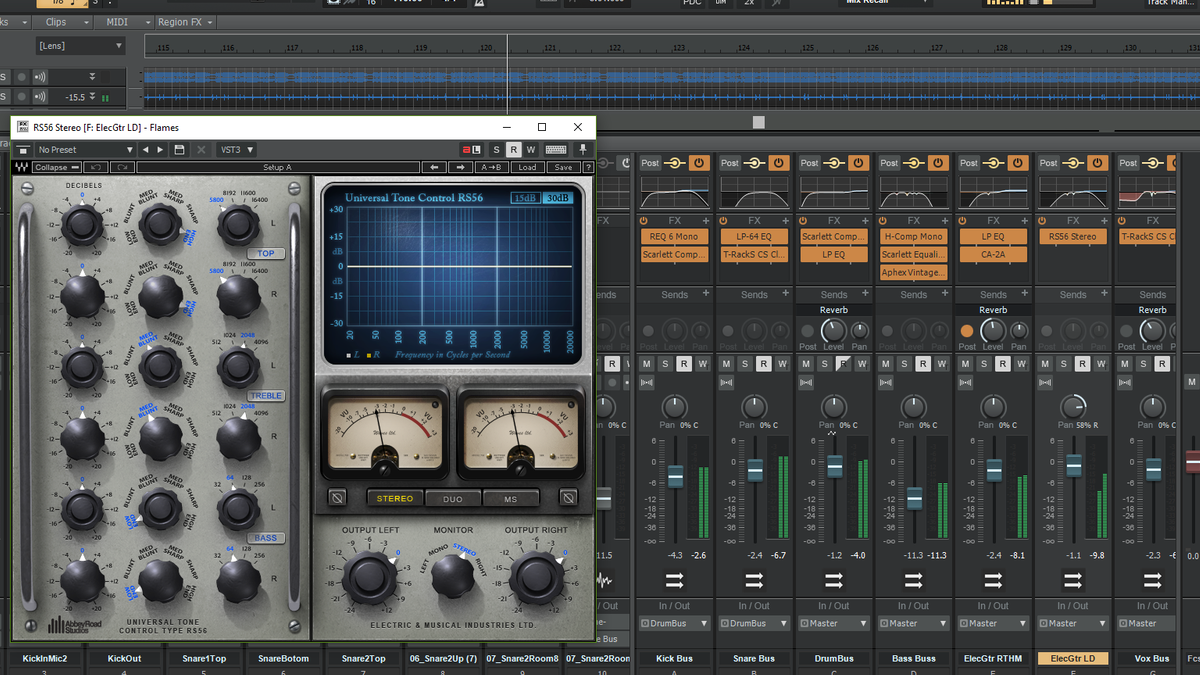
Task: Open the MIDI menu
Action: click(117, 21)
